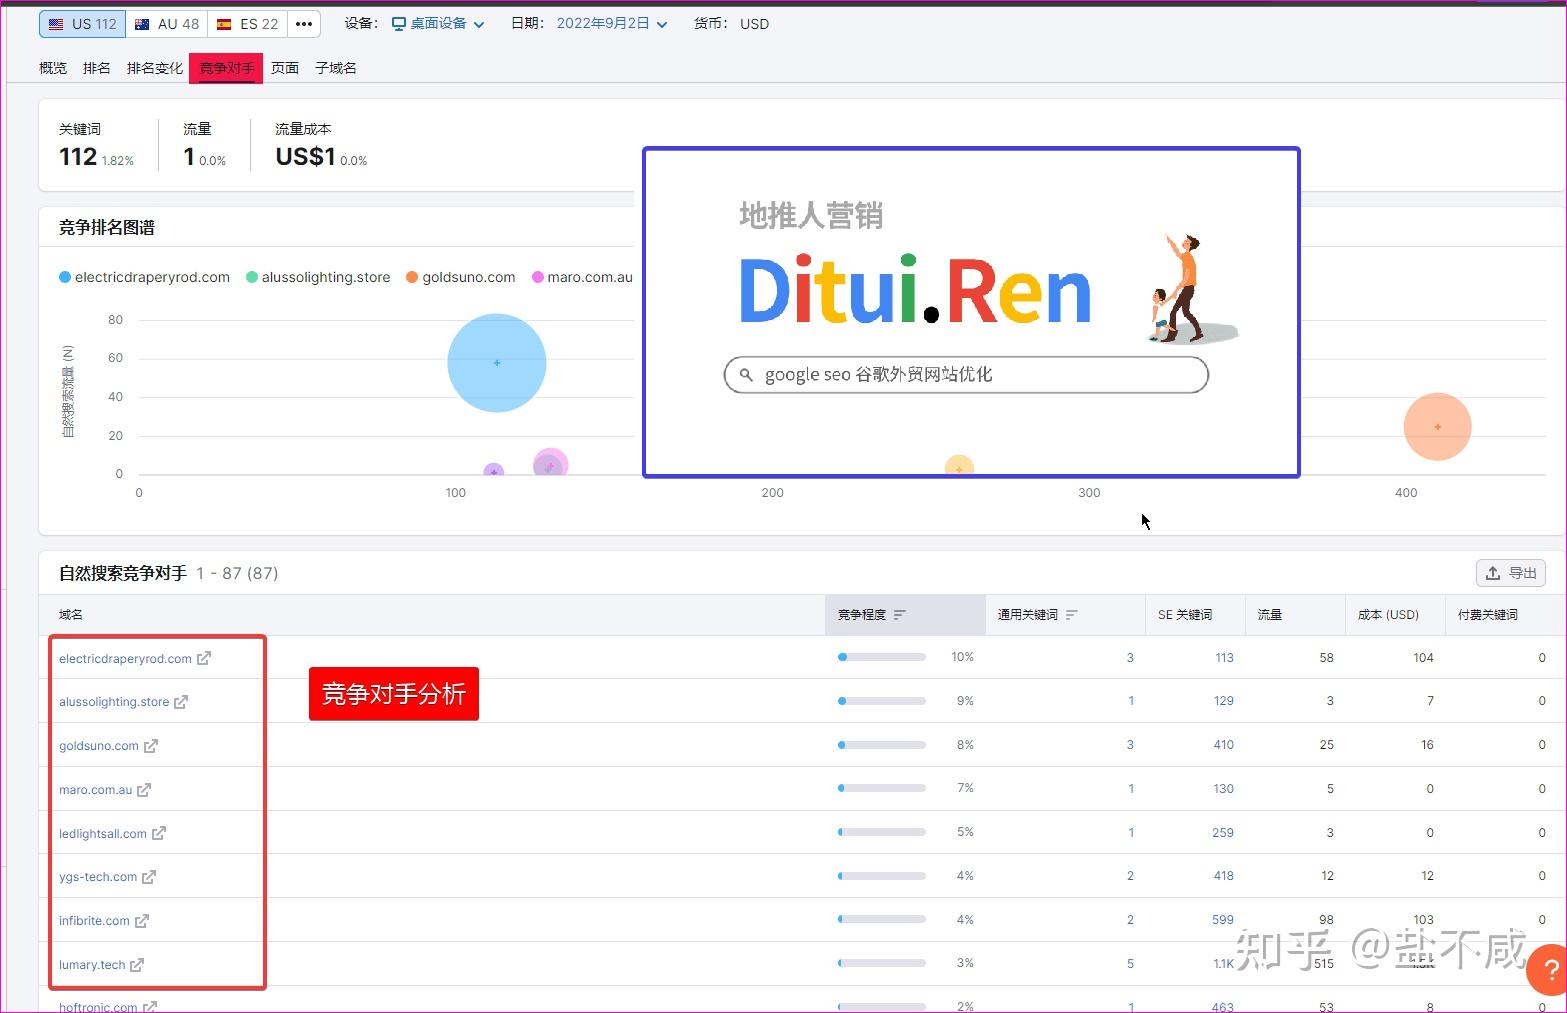
Task: Click the orange help question mark icon
Action: (1548, 970)
